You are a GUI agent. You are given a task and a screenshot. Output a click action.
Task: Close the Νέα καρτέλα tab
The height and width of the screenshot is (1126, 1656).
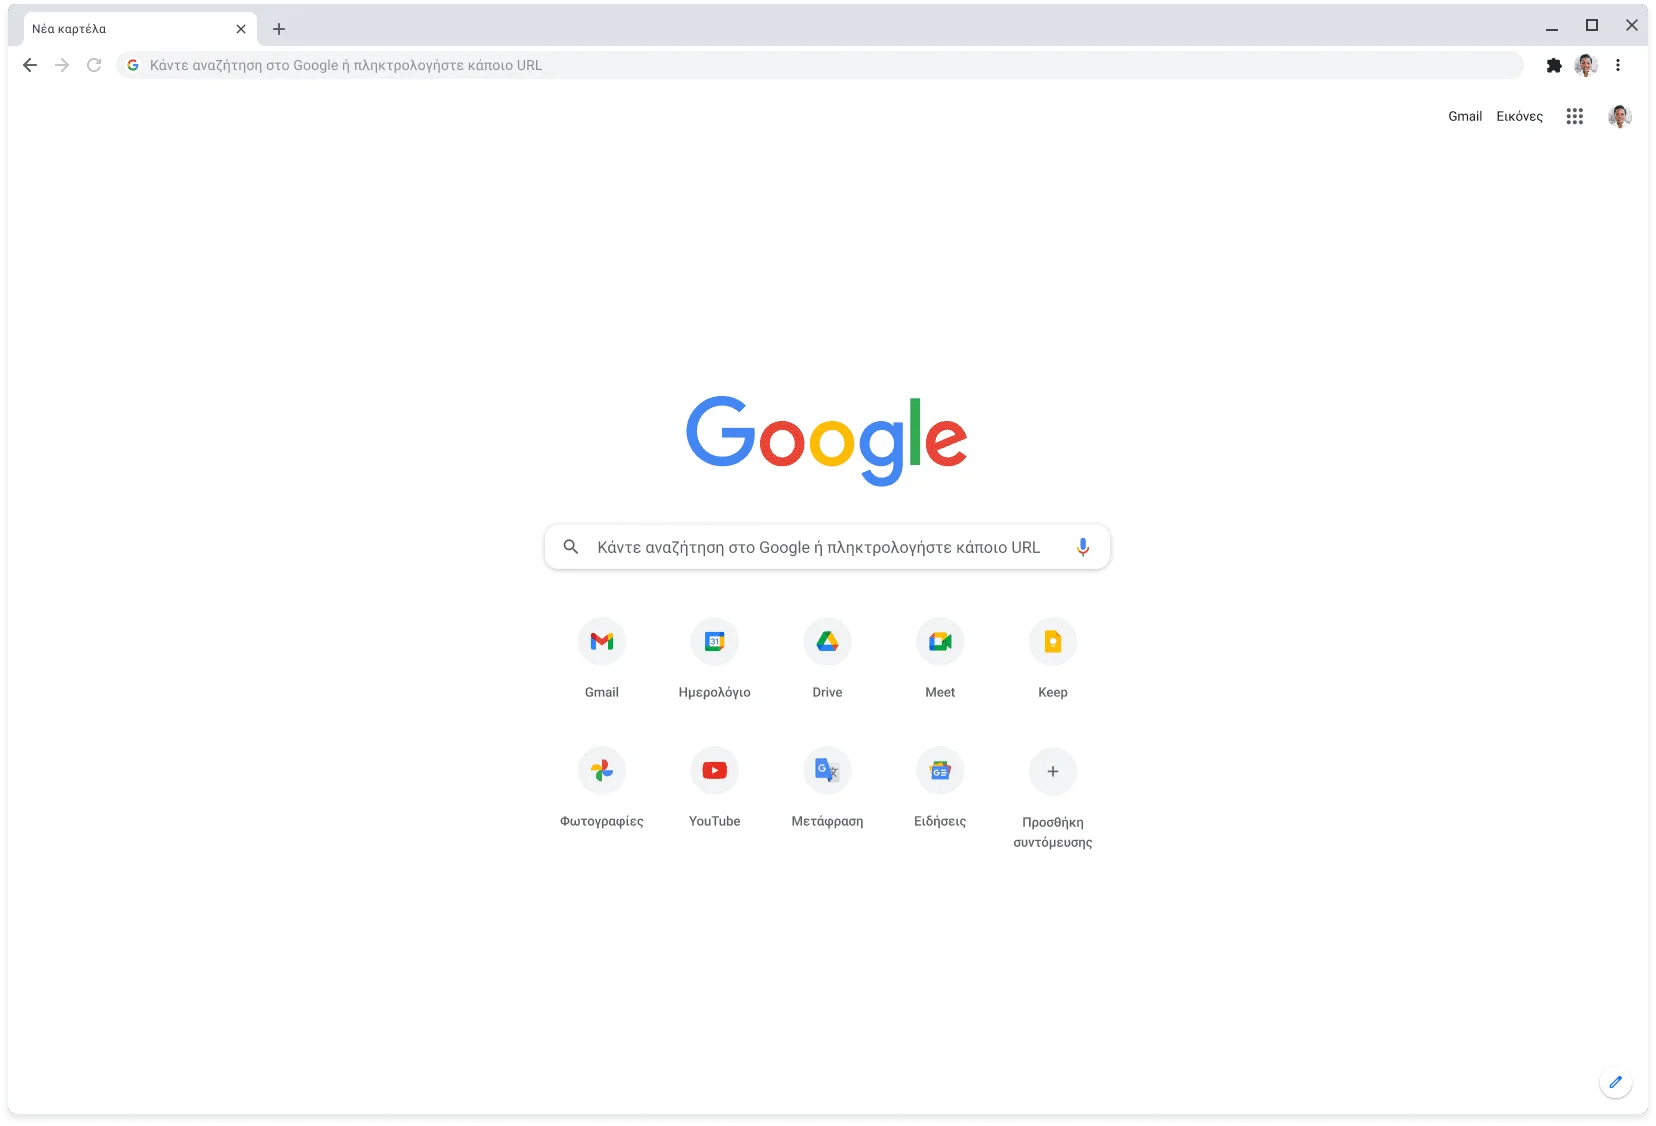[x=241, y=29]
